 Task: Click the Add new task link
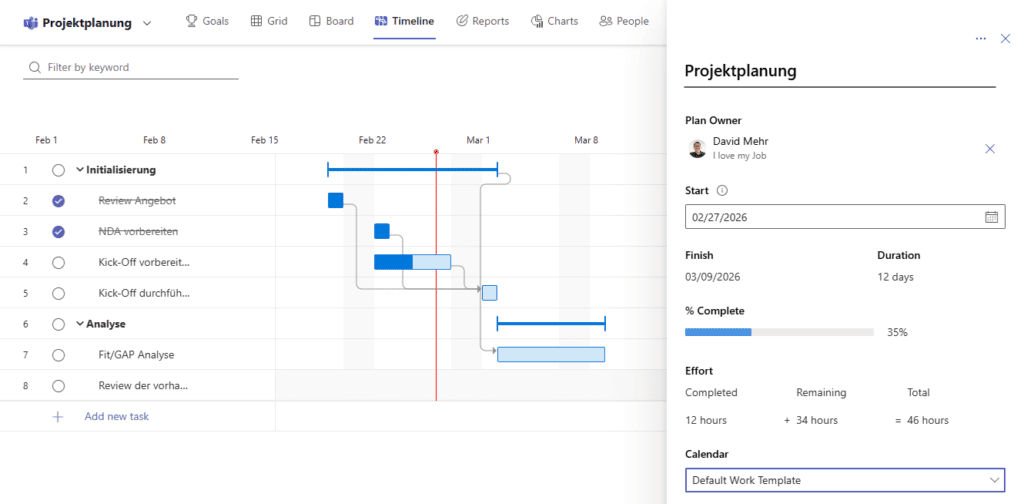(x=116, y=416)
